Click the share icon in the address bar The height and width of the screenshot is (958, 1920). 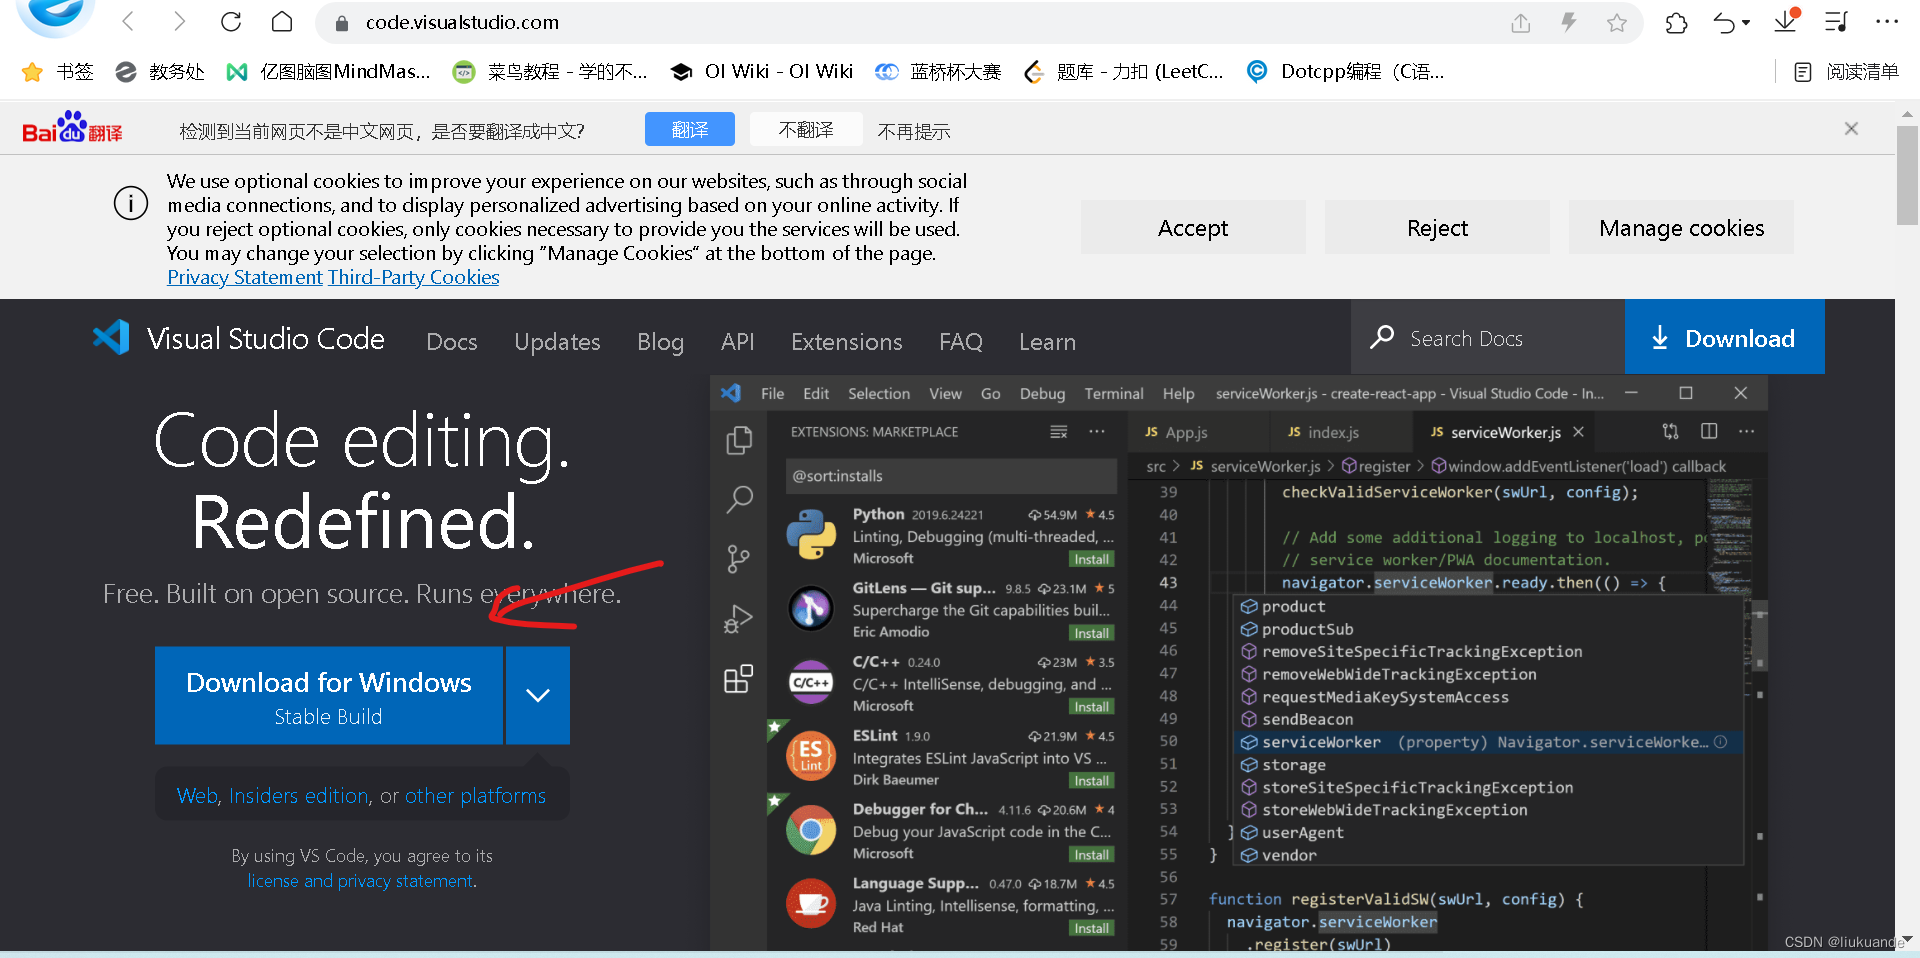1521,23
